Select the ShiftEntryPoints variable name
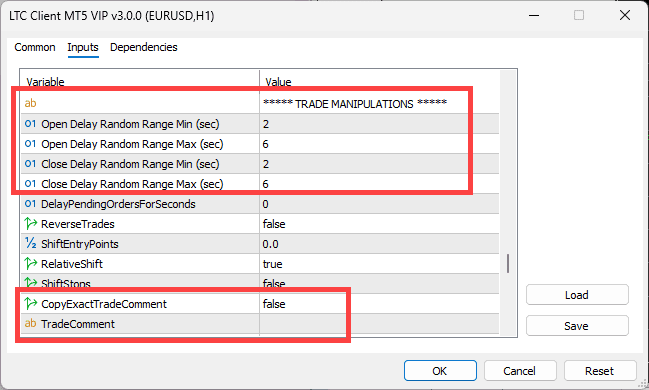The height and width of the screenshot is (390, 649). pyautogui.click(x=80, y=244)
